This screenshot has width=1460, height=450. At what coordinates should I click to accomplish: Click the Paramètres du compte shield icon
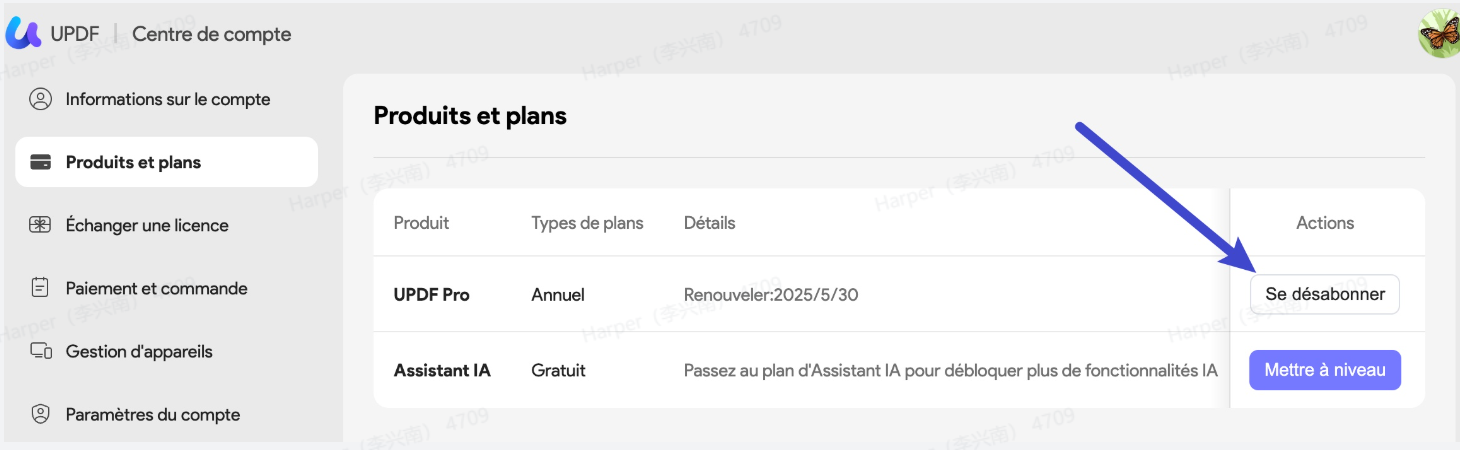pos(40,414)
